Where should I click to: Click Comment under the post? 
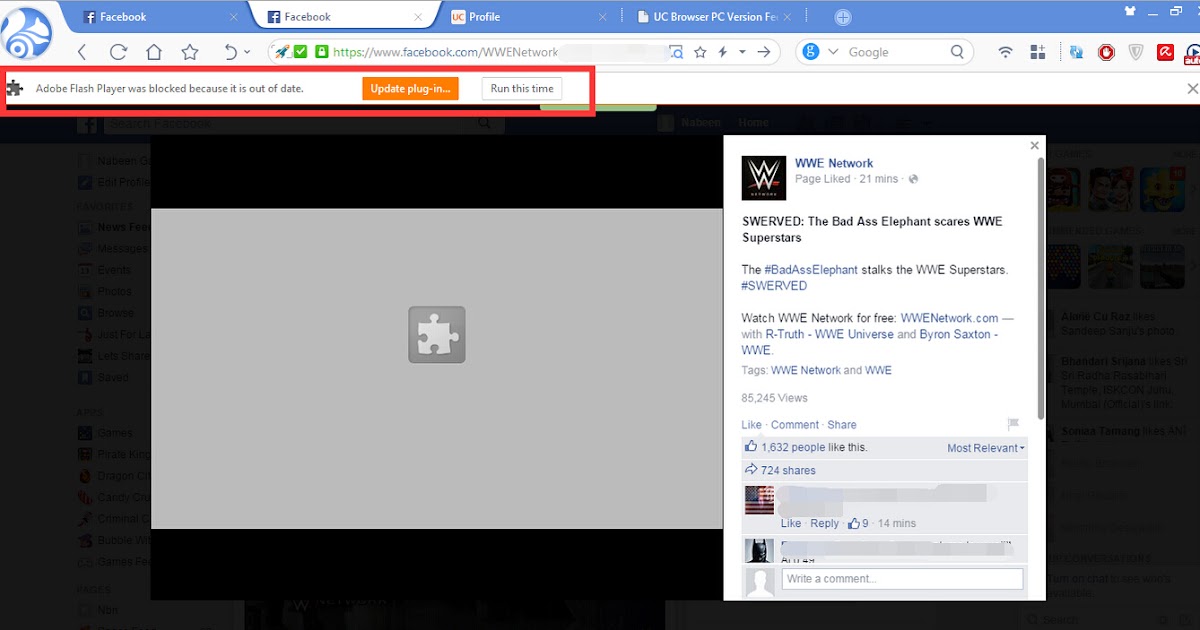coord(795,425)
